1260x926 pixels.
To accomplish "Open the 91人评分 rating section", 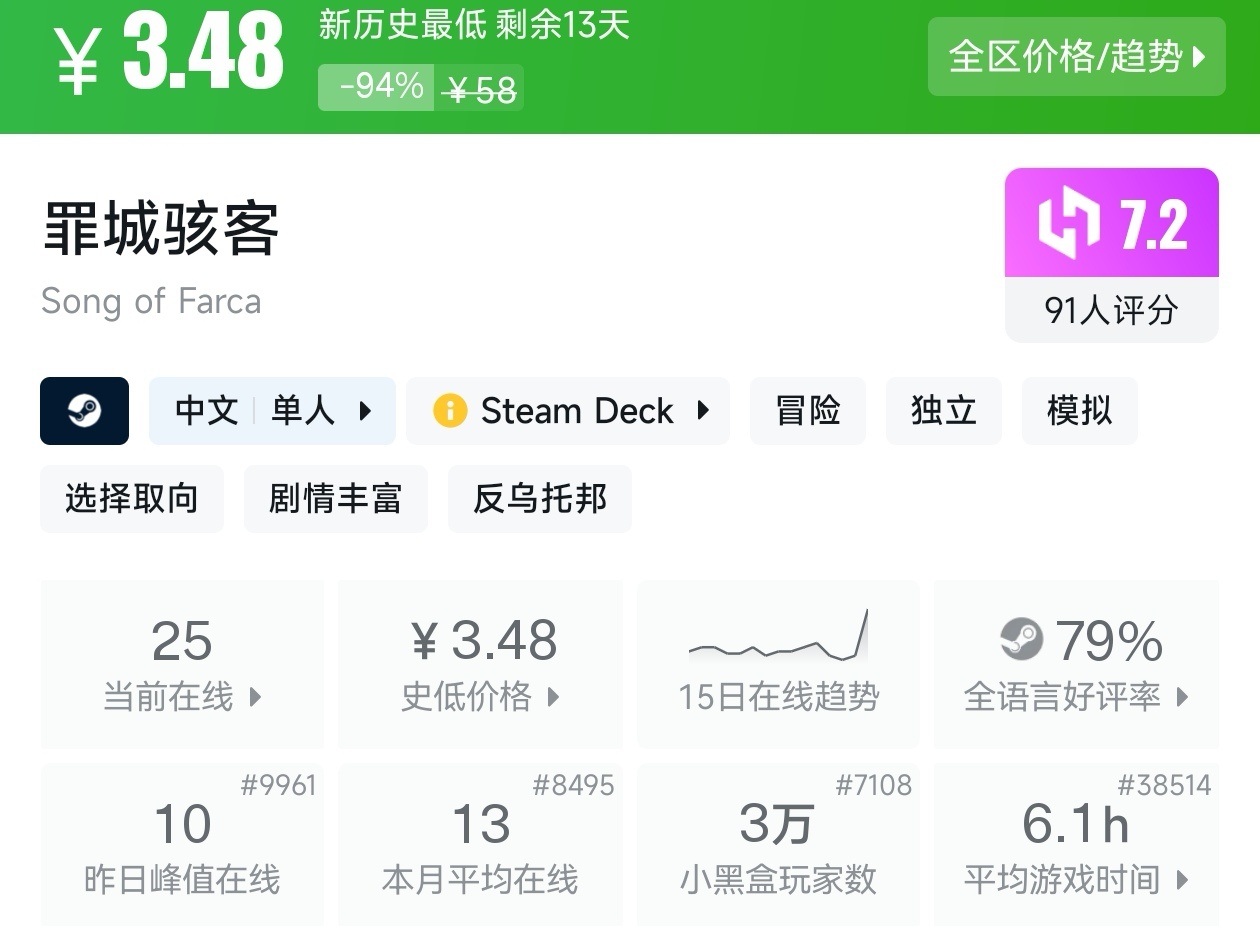I will (1111, 310).
